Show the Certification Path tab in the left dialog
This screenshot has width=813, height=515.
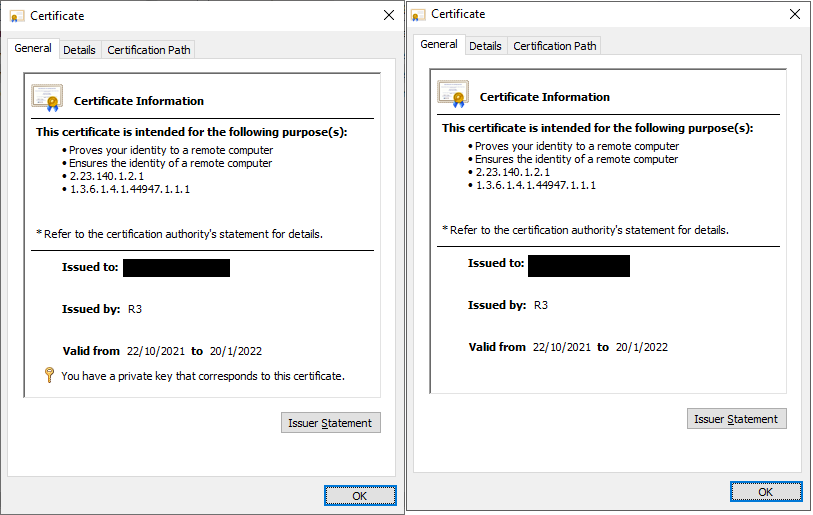click(x=149, y=50)
